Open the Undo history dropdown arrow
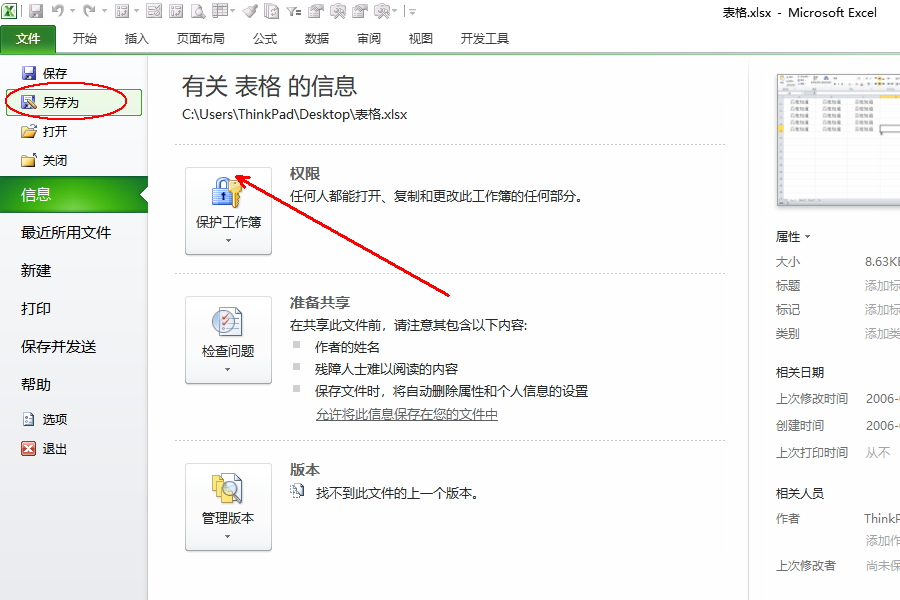 coord(73,12)
